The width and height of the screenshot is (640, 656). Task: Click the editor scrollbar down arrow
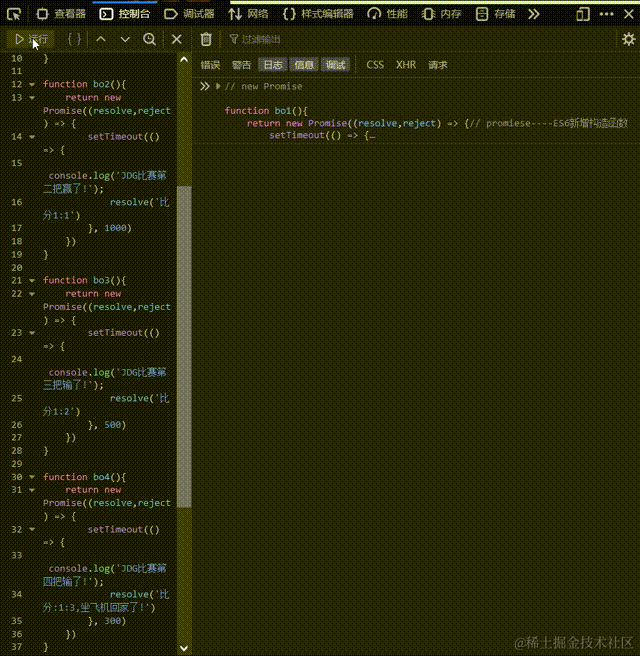(x=184, y=648)
